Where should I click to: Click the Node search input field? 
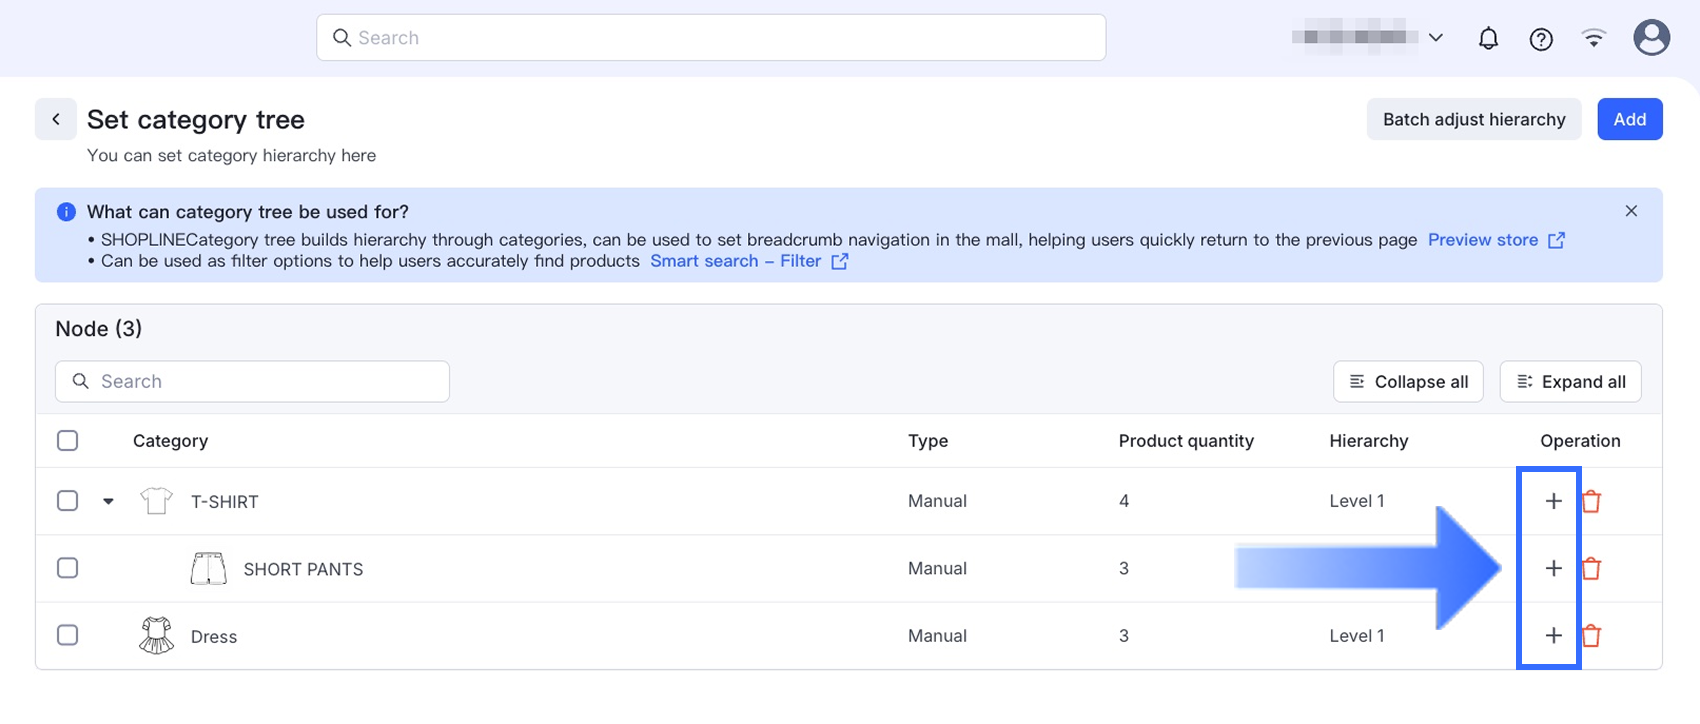pos(252,382)
